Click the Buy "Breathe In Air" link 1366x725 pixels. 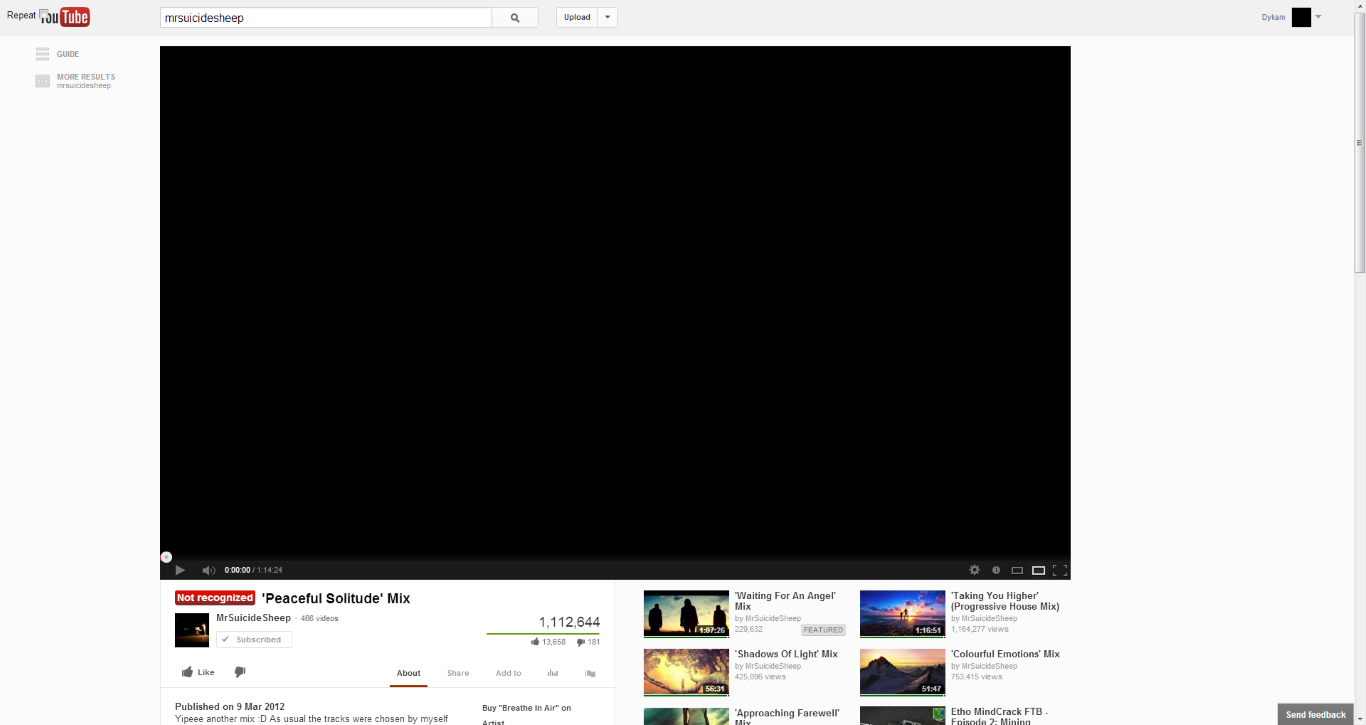[x=526, y=707]
